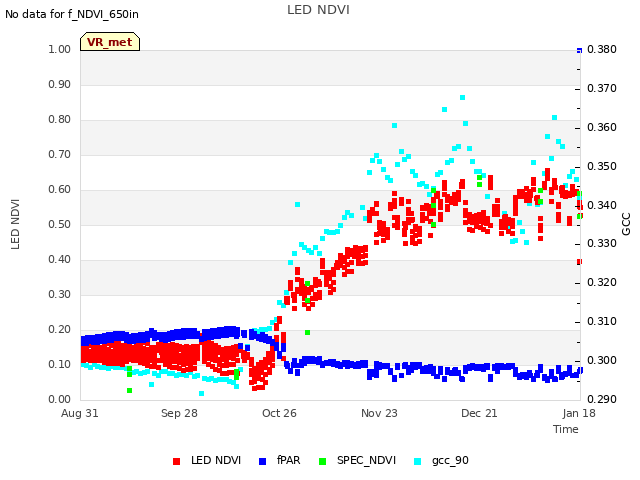Click the 0.20 left axis tick label
The width and height of the screenshot is (640, 480).
point(60,329)
